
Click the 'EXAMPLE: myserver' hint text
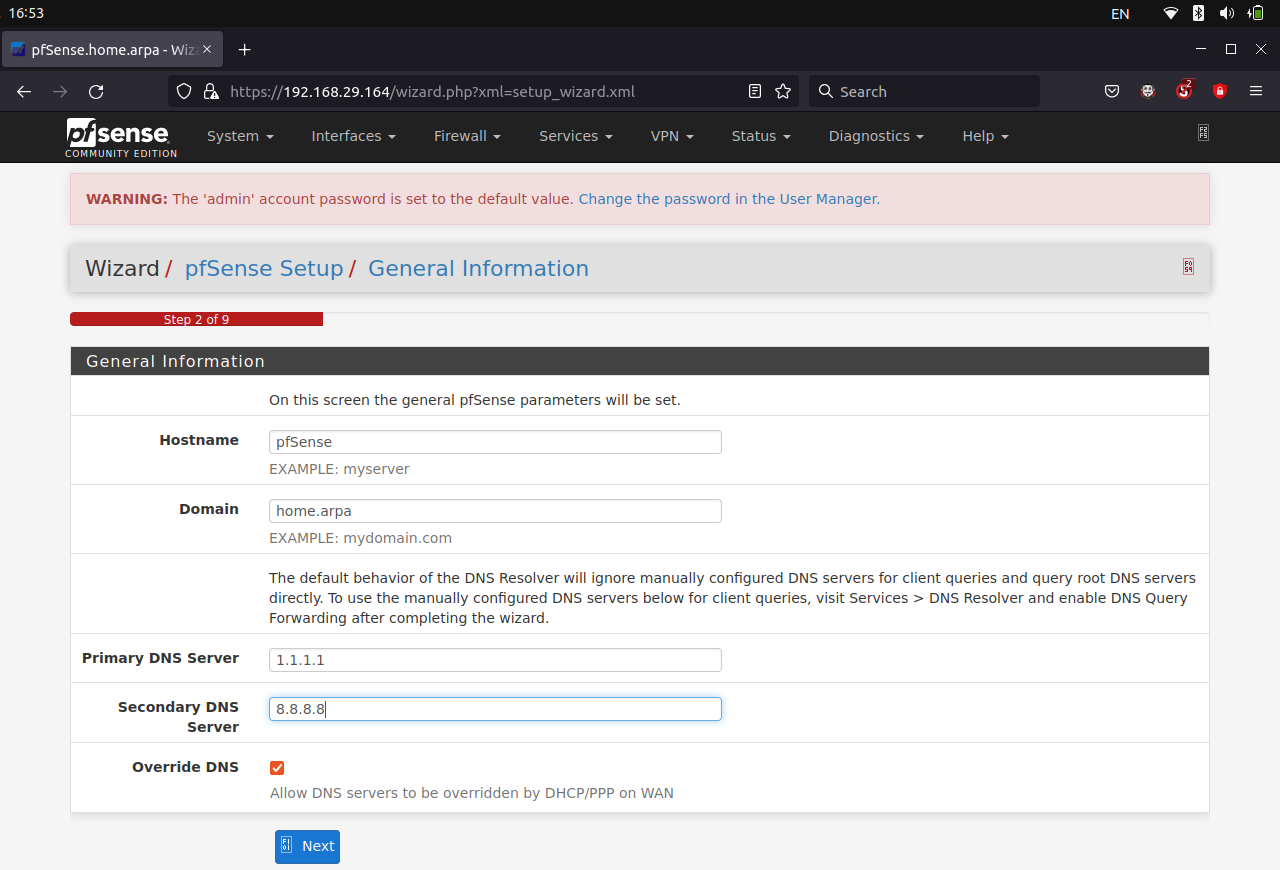click(339, 469)
